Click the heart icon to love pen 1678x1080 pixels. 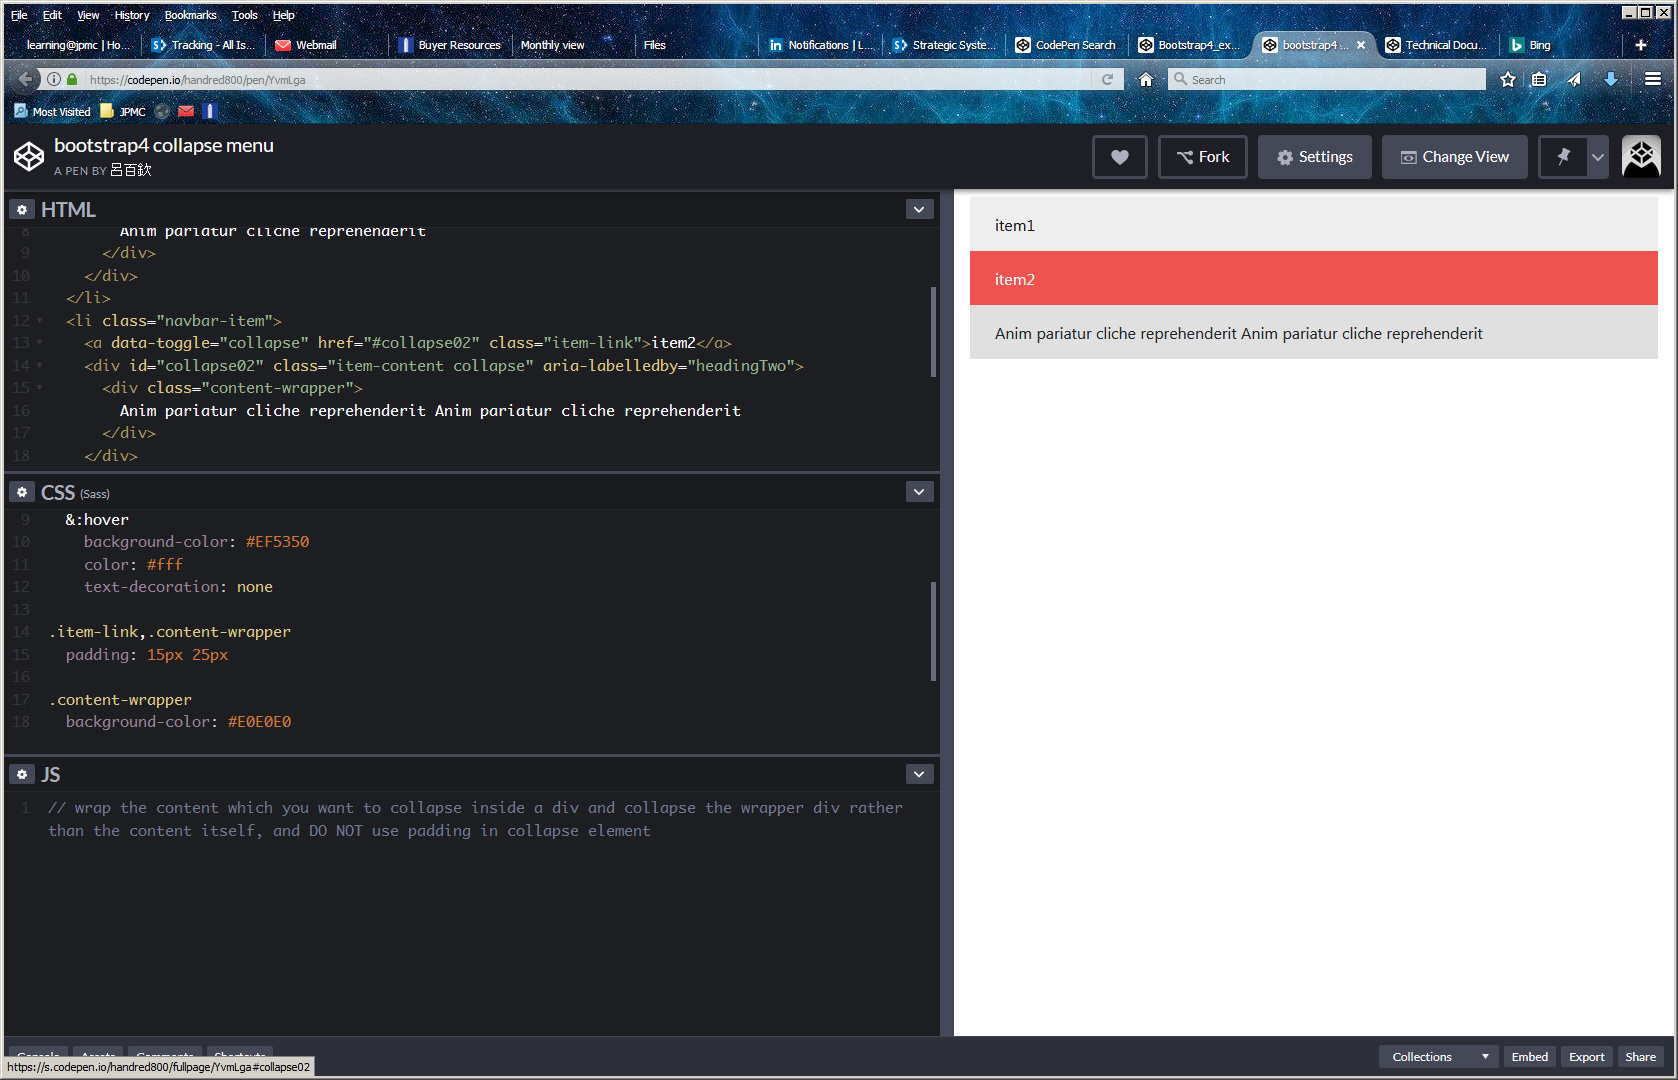tap(1119, 157)
